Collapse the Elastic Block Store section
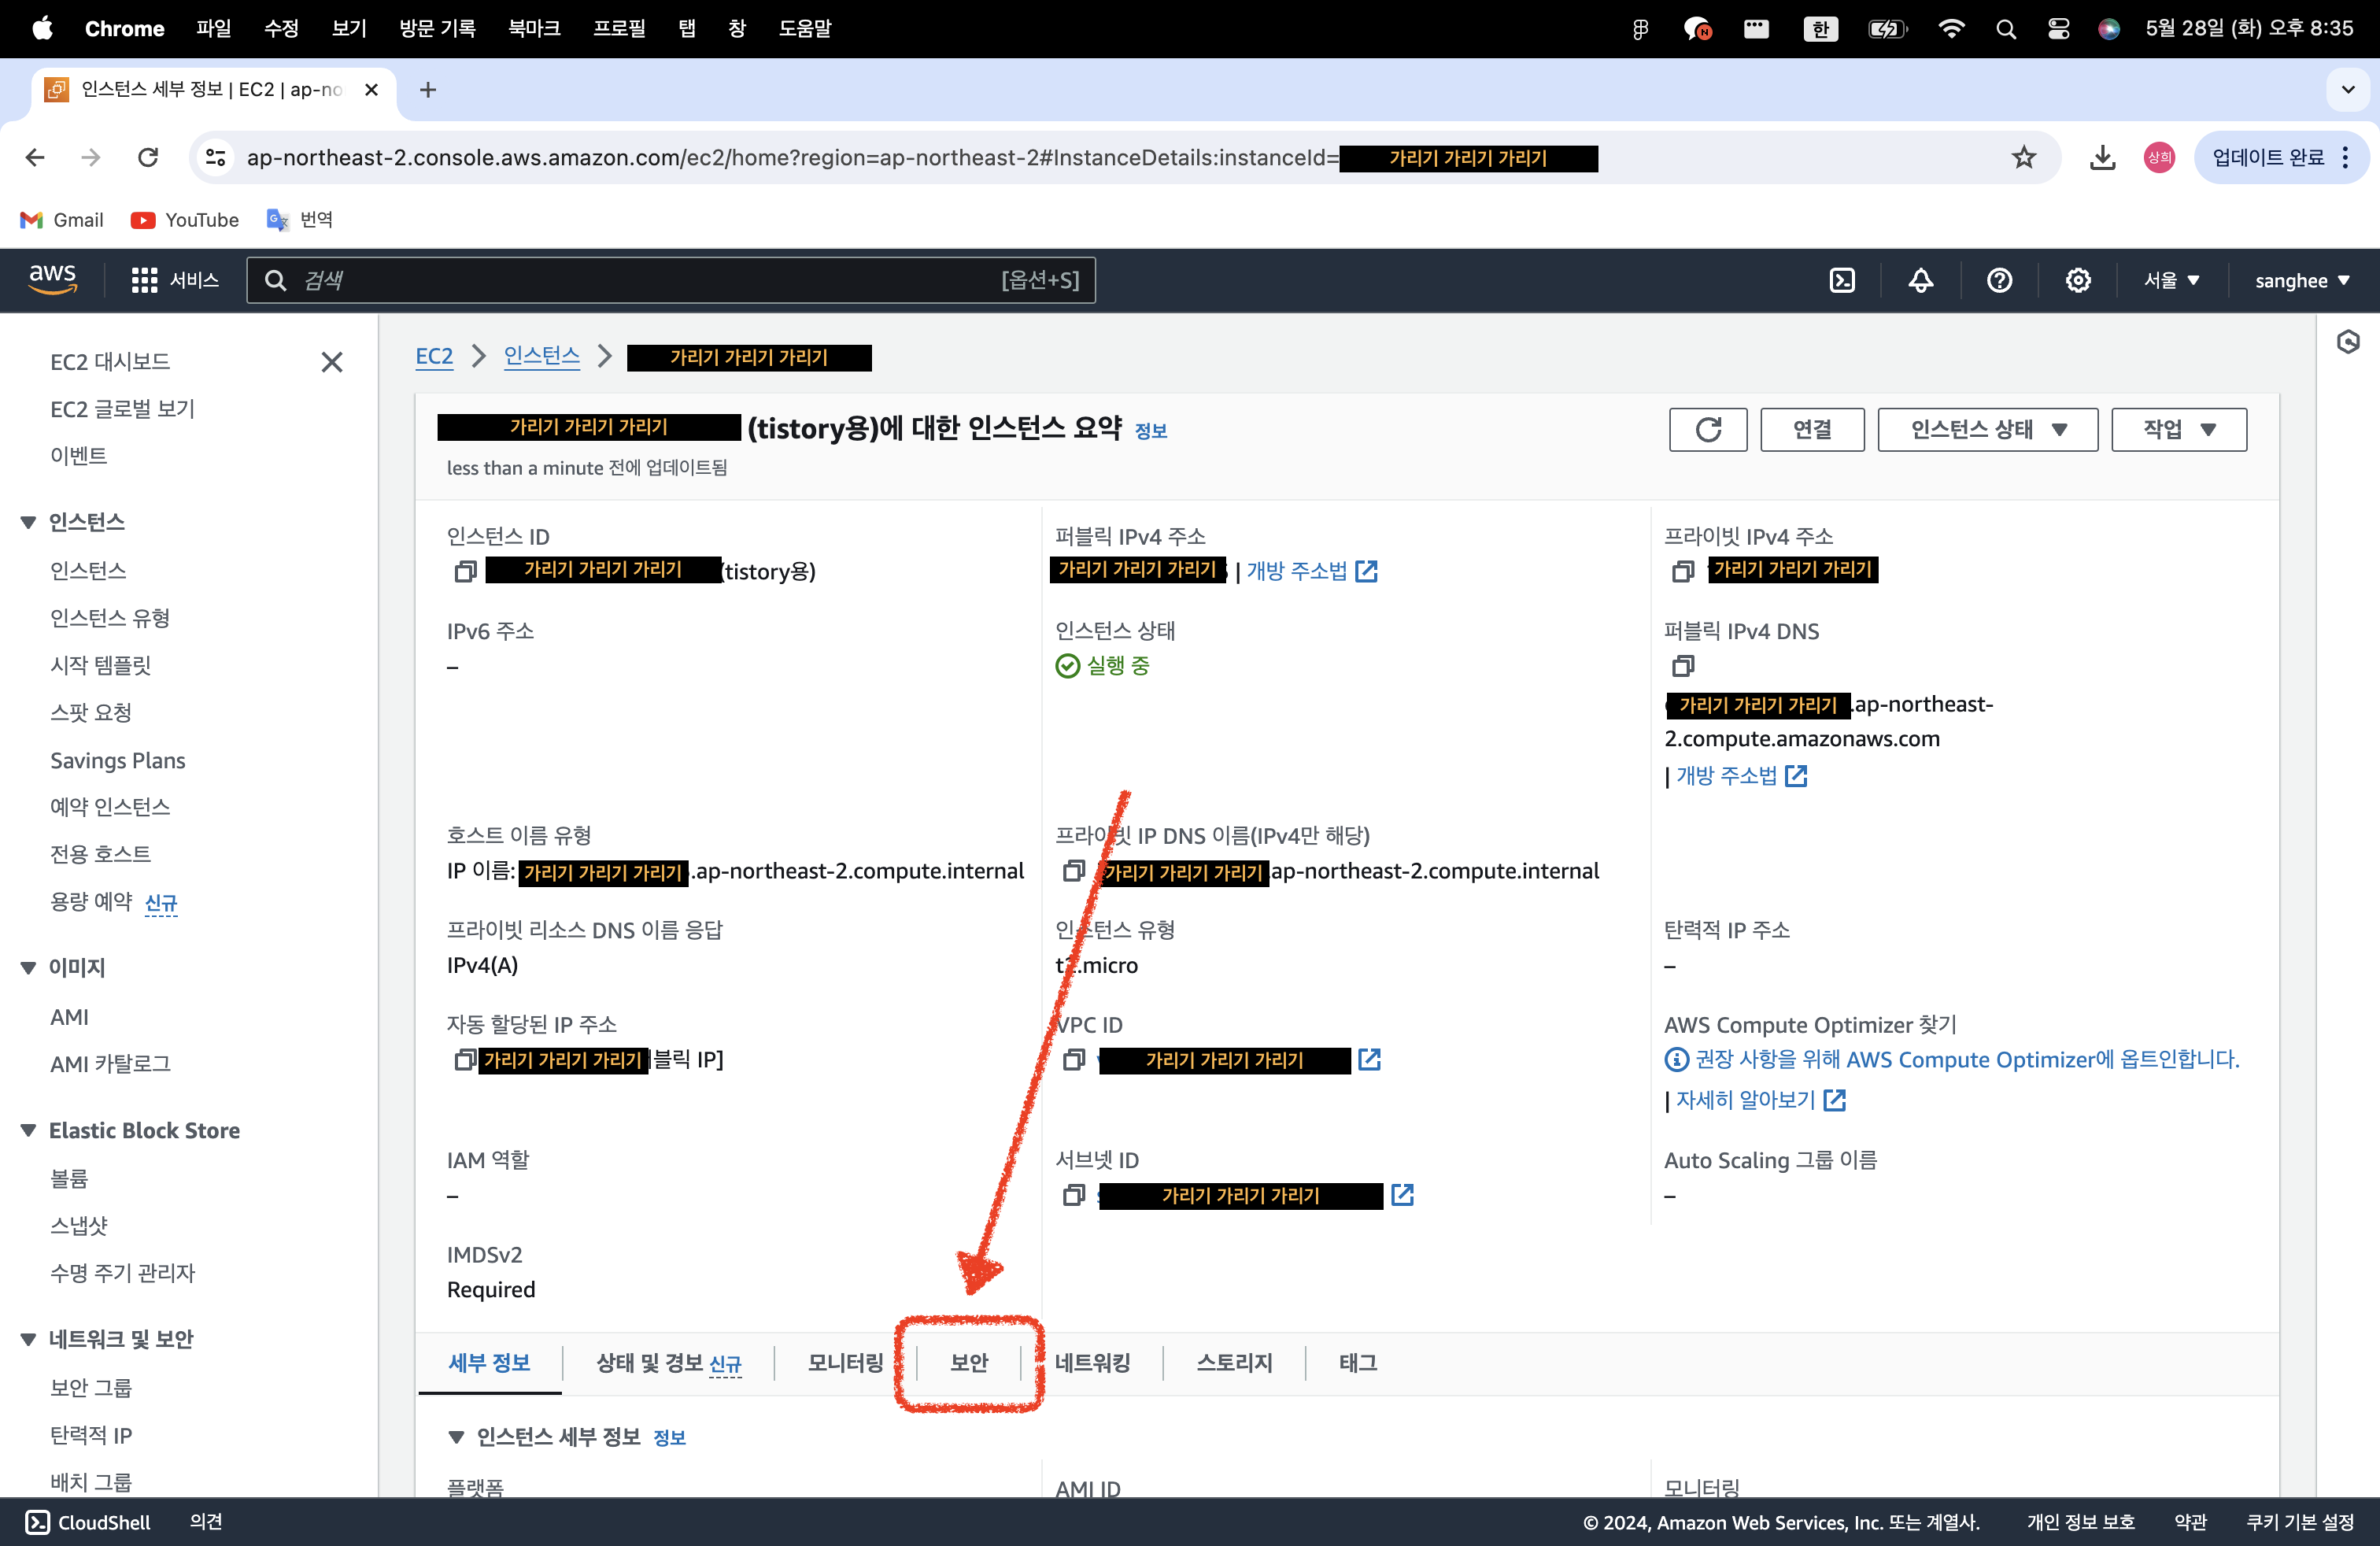 click(28, 1130)
